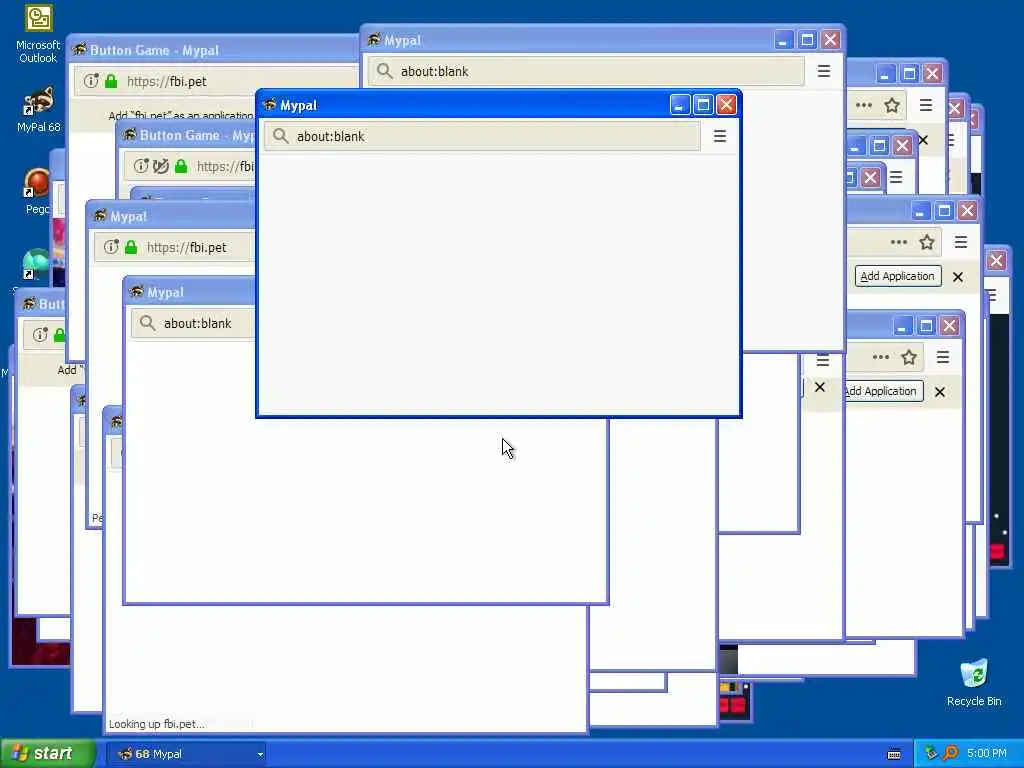Dismiss upper Add Application notification with X

[x=957, y=277]
